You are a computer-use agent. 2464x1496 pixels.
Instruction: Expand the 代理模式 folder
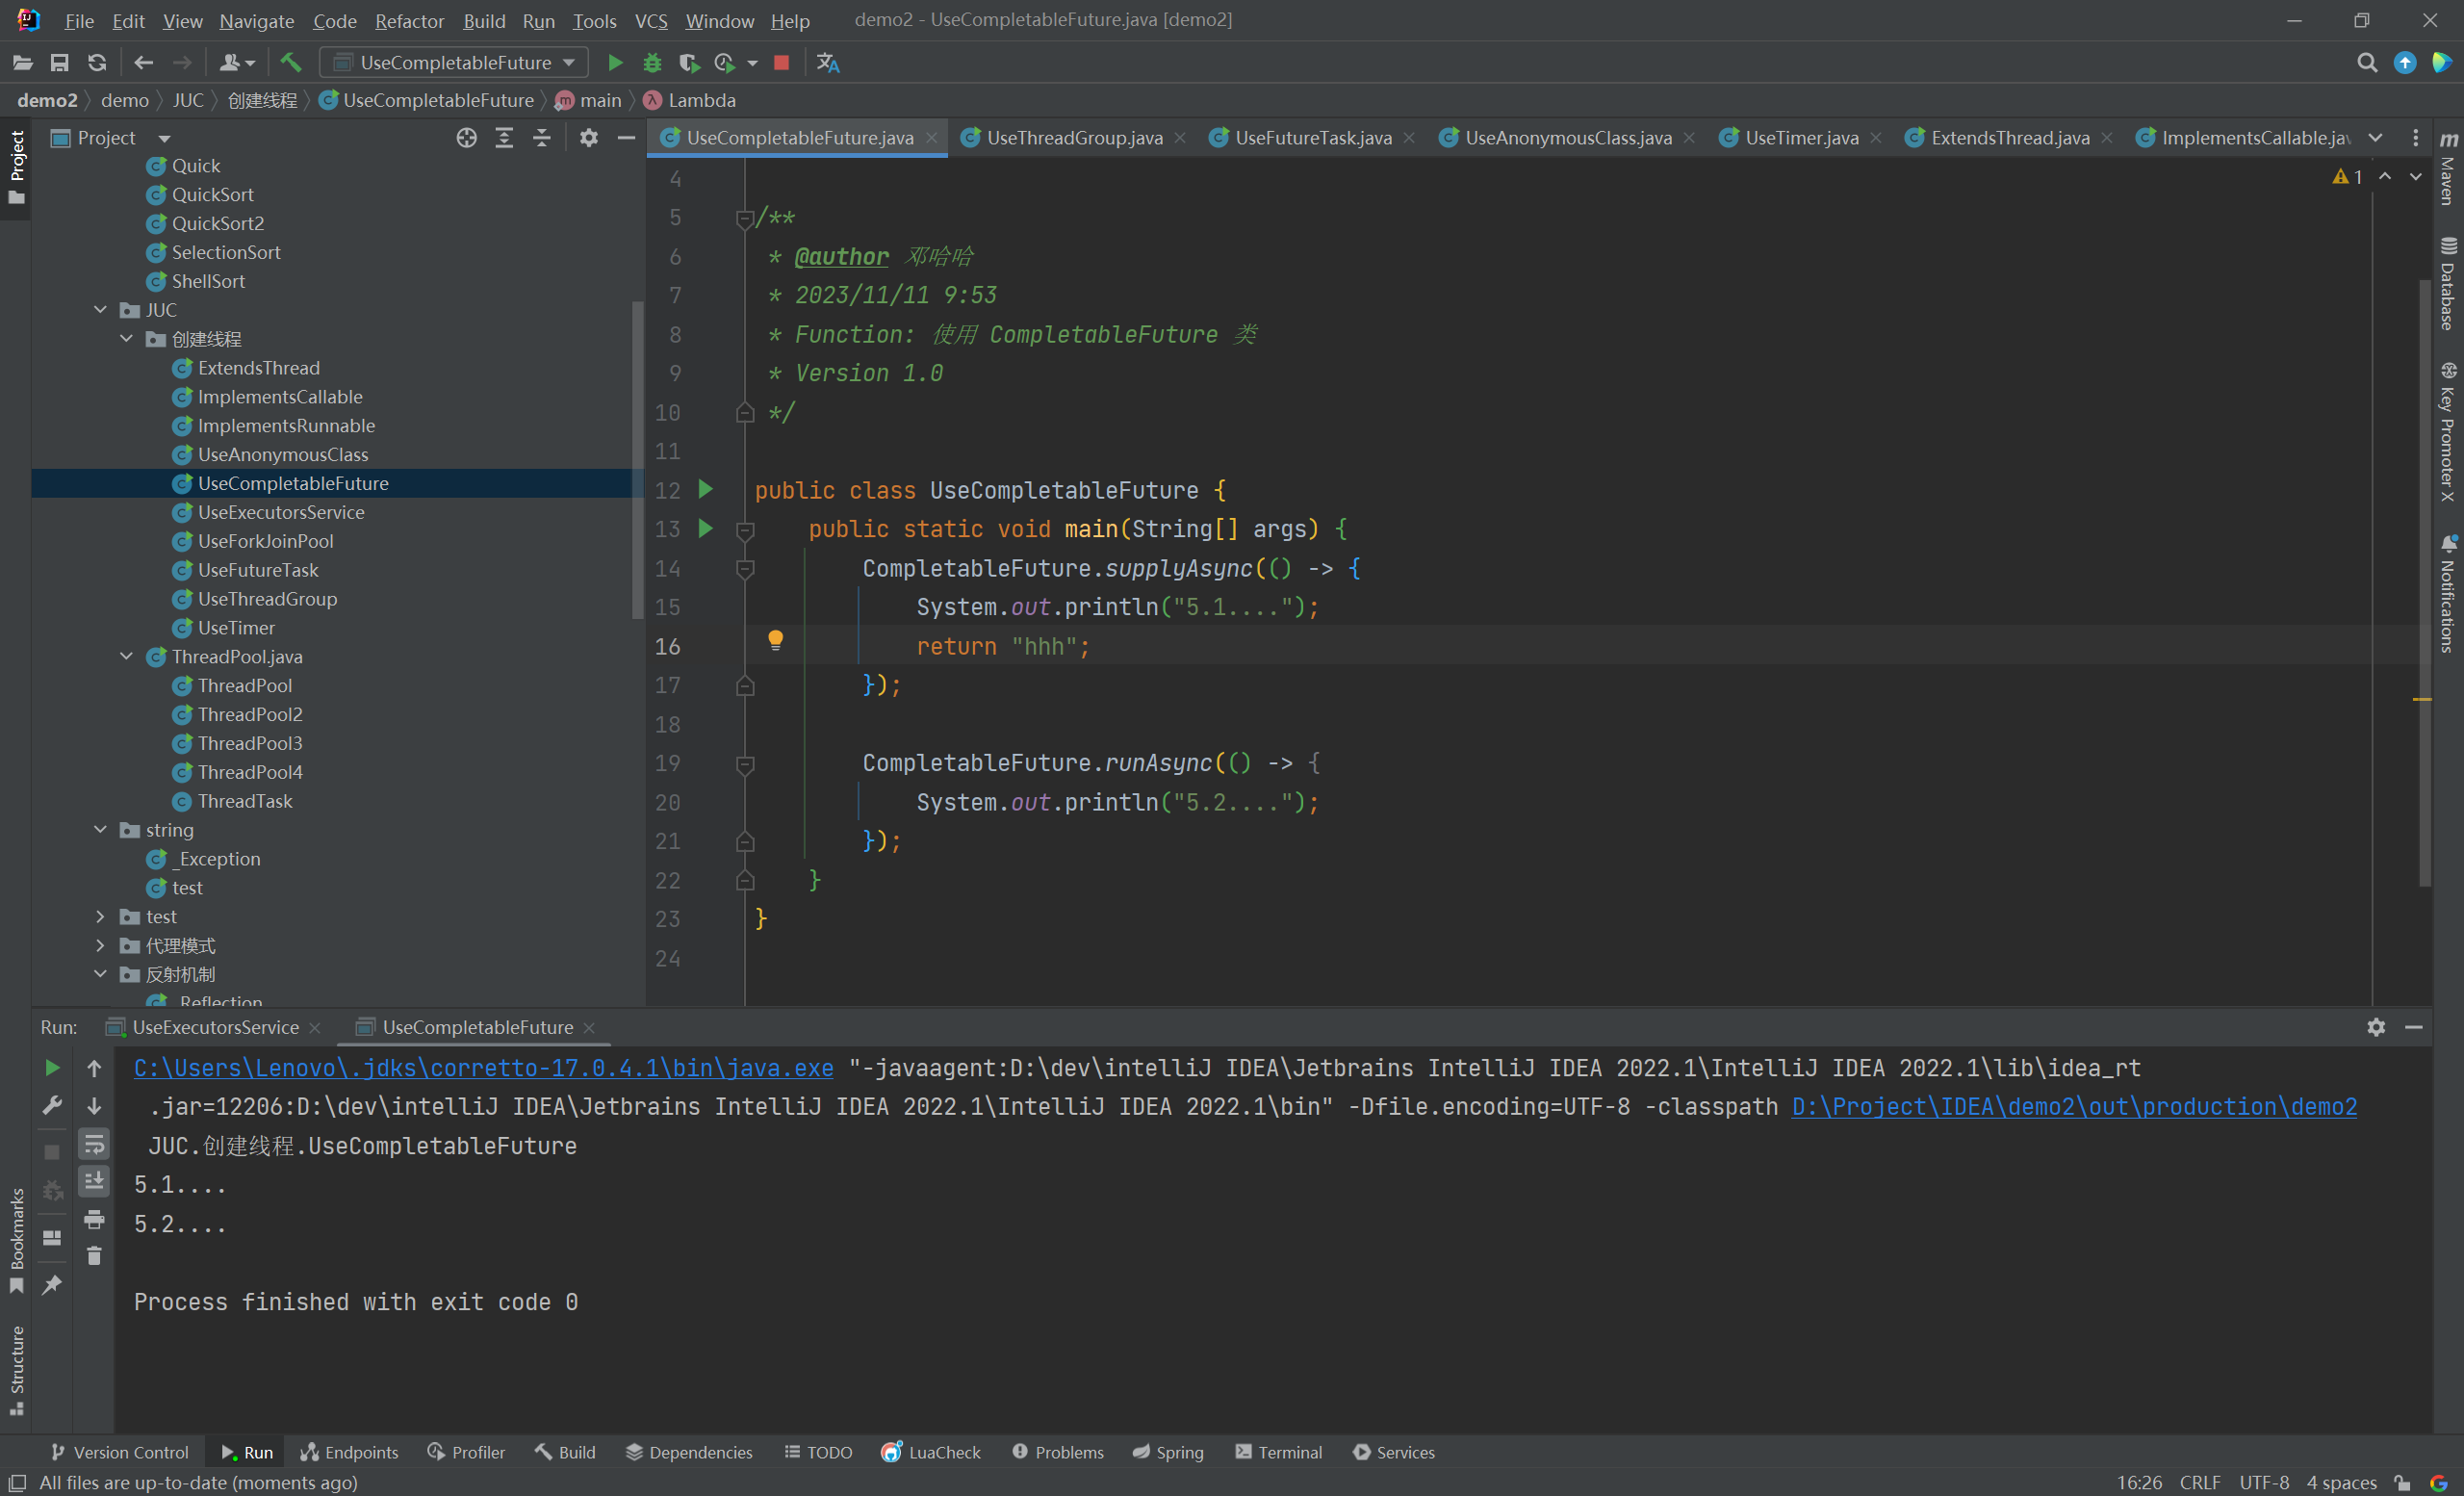coord(100,946)
